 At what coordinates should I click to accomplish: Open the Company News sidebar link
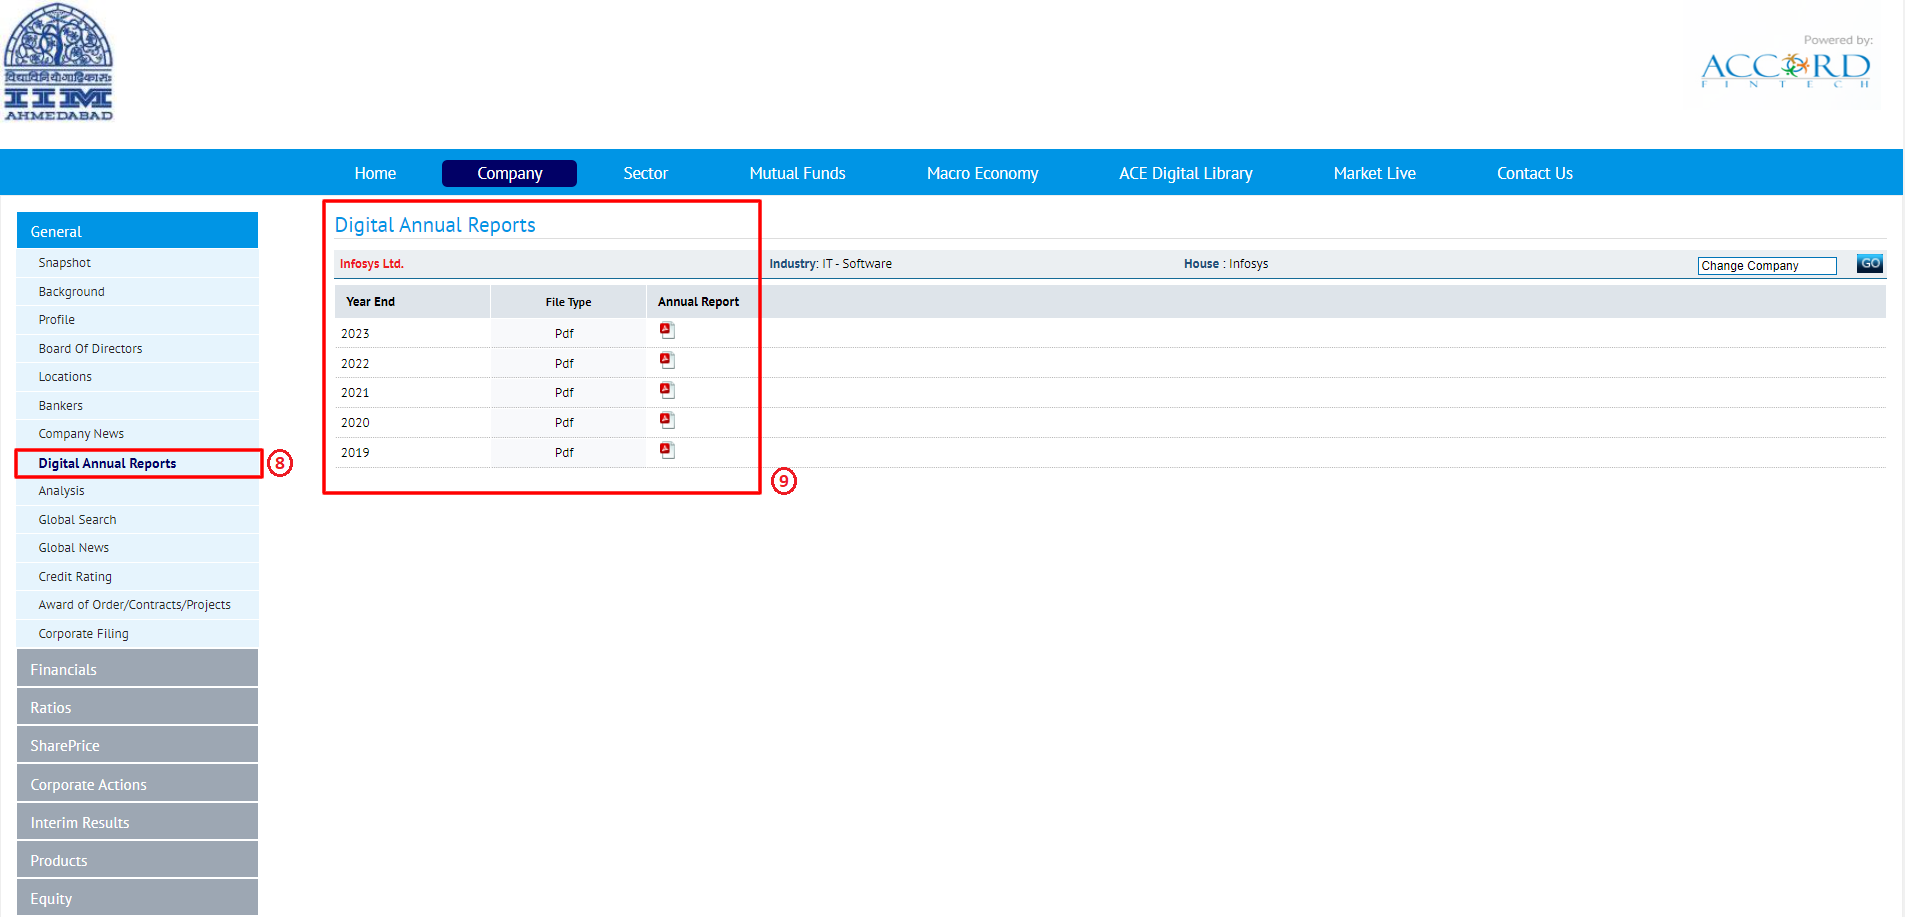pyautogui.click(x=81, y=434)
